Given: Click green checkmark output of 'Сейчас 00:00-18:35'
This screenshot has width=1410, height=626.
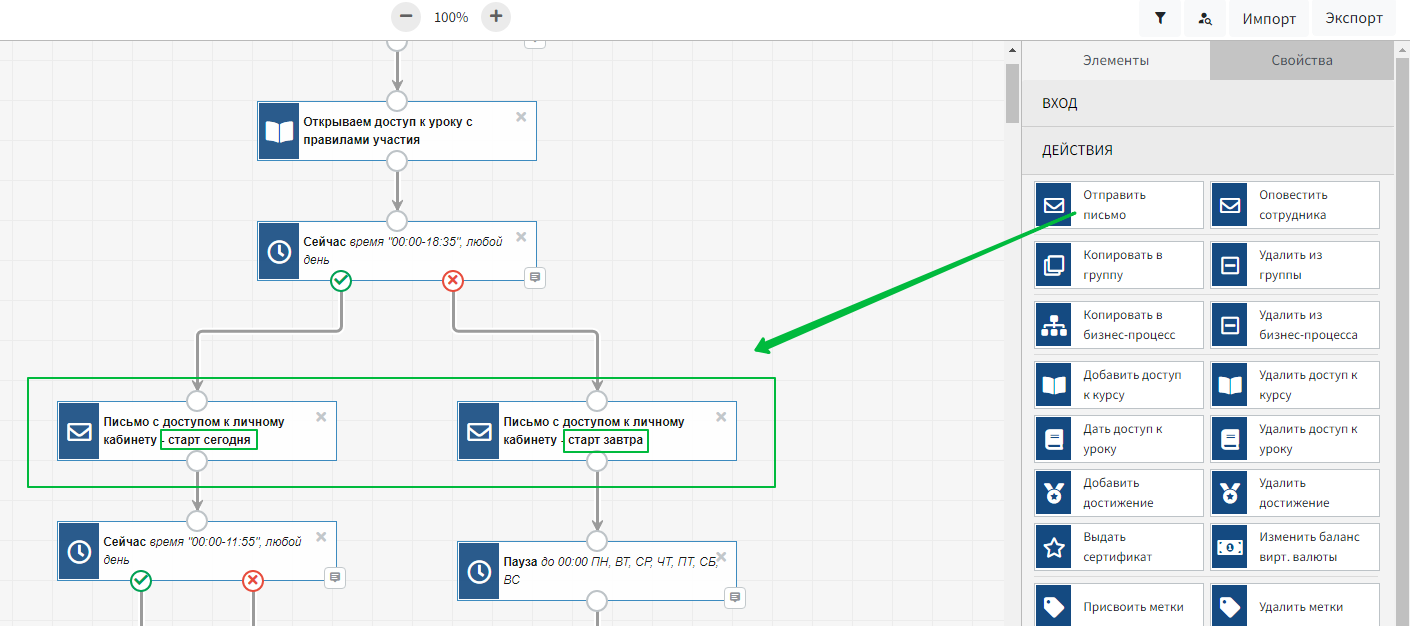Looking at the screenshot, I should pyautogui.click(x=341, y=281).
